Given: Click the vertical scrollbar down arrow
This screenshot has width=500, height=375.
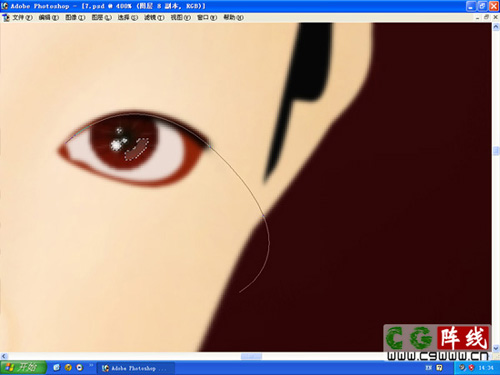Looking at the screenshot, I should 496,348.
